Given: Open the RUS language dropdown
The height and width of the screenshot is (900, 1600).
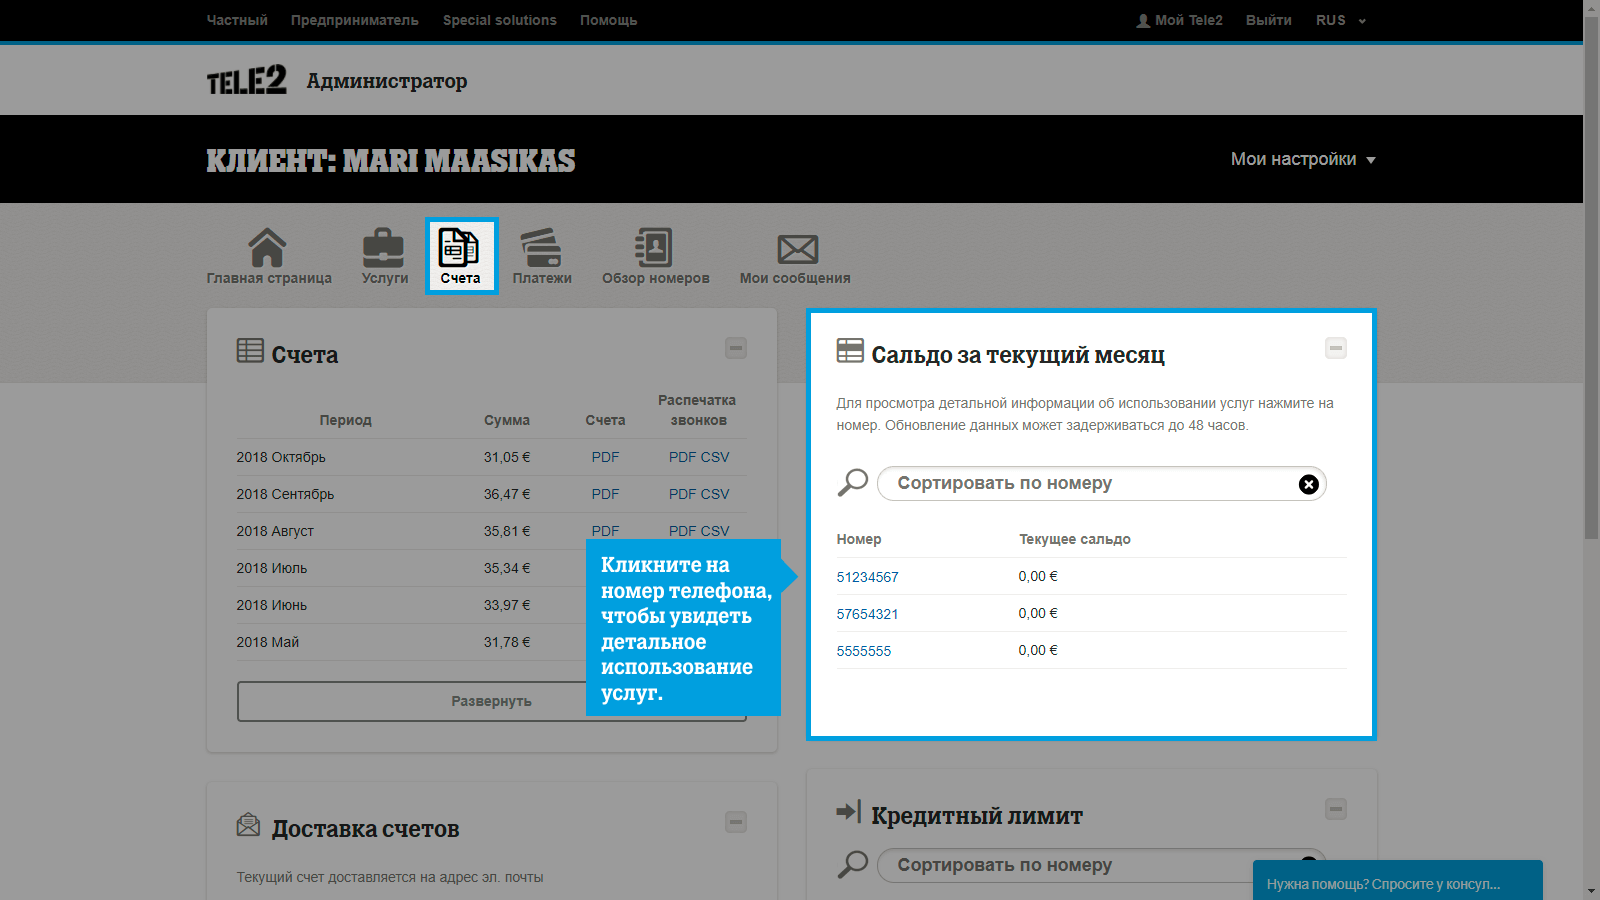Looking at the screenshot, I should (1340, 20).
